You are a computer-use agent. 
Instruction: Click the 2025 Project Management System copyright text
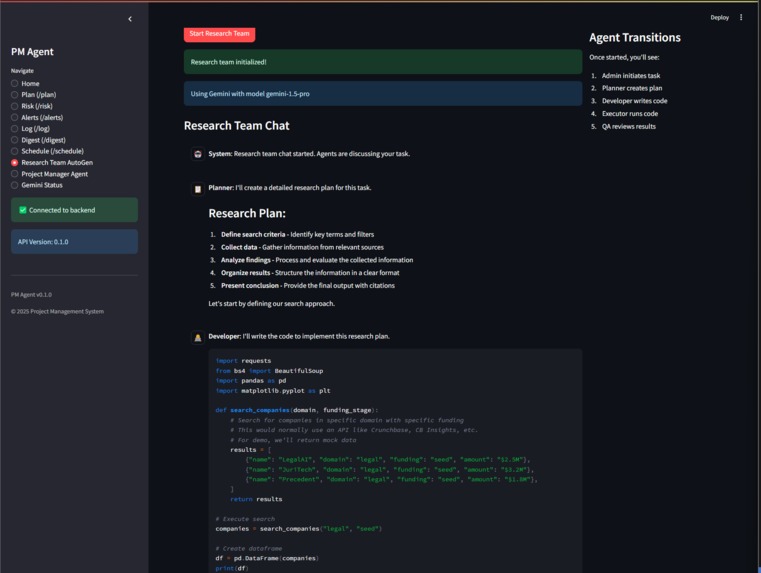(x=57, y=311)
